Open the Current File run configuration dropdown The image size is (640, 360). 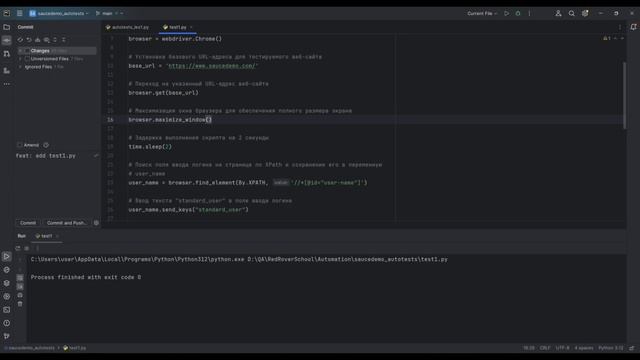pos(482,13)
